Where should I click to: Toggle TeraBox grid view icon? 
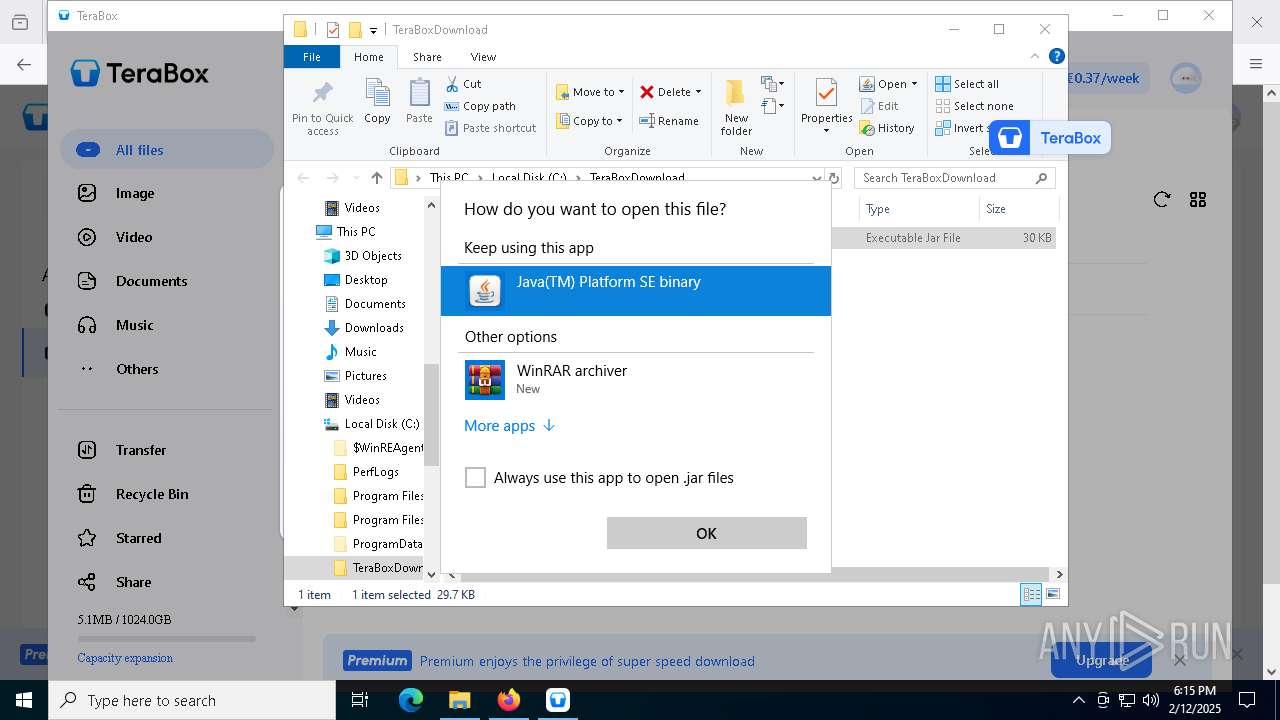[x=1198, y=200]
